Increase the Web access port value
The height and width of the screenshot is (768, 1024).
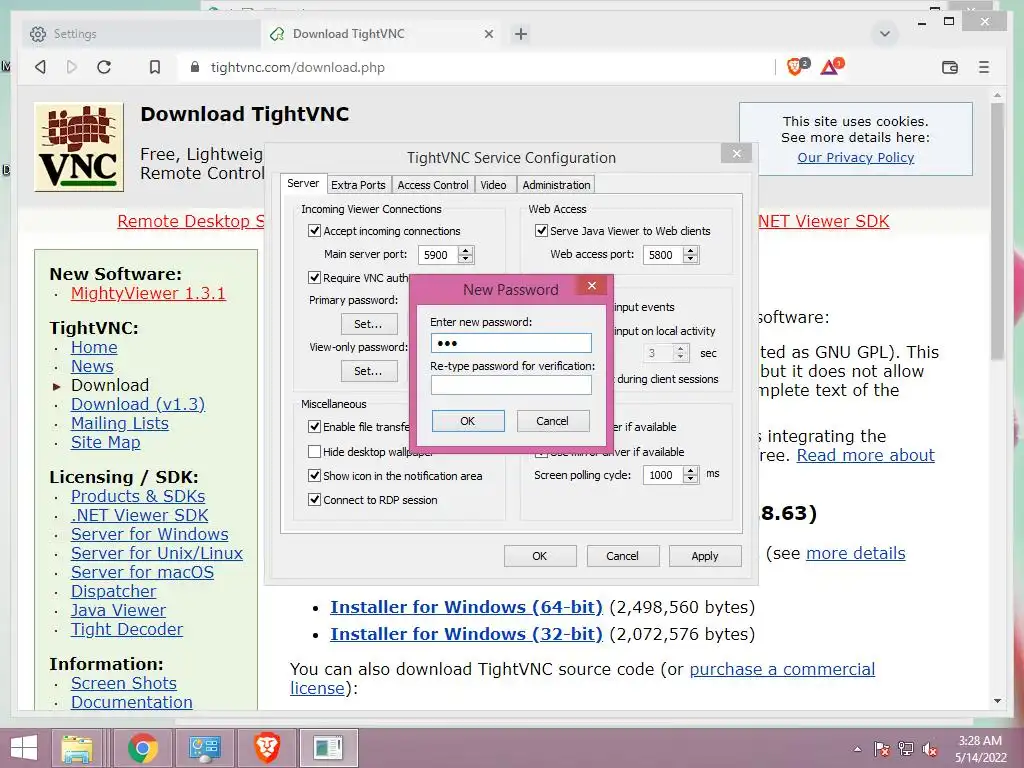690,250
